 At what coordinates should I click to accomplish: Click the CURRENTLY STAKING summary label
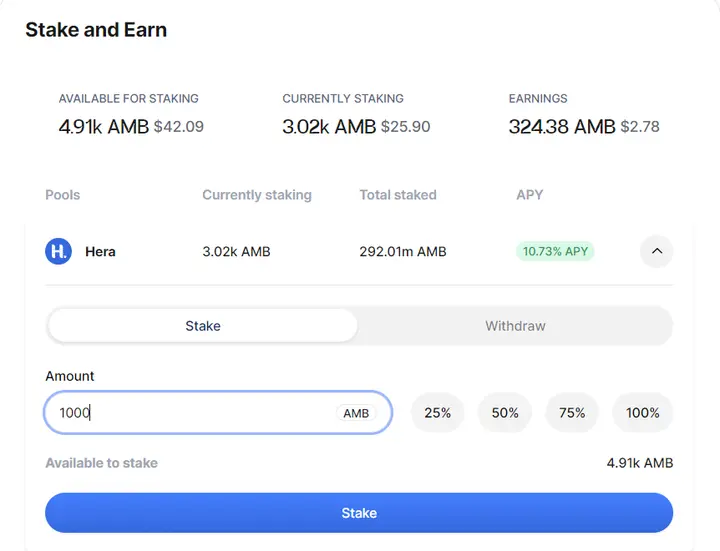pyautogui.click(x=343, y=98)
